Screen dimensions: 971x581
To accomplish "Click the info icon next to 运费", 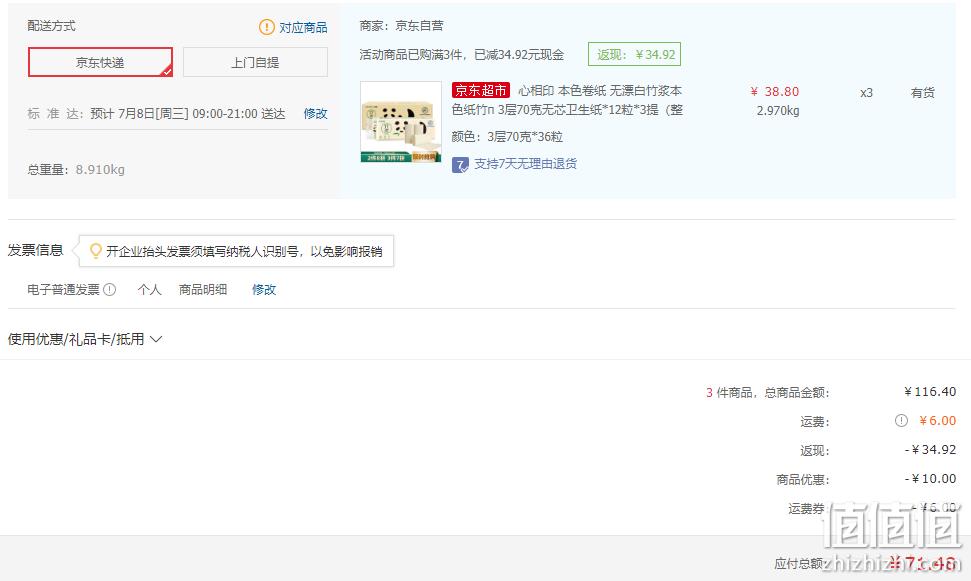I will click(x=901, y=421).
